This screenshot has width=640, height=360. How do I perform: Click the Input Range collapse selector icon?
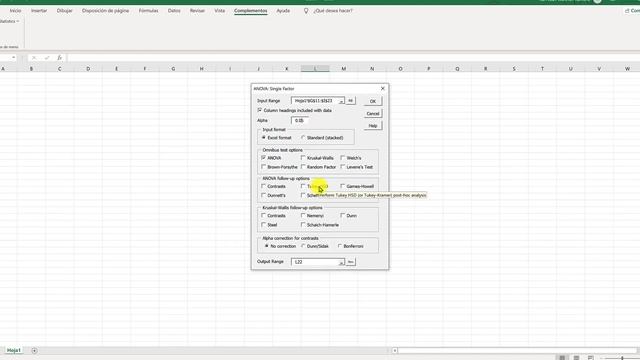point(341,101)
